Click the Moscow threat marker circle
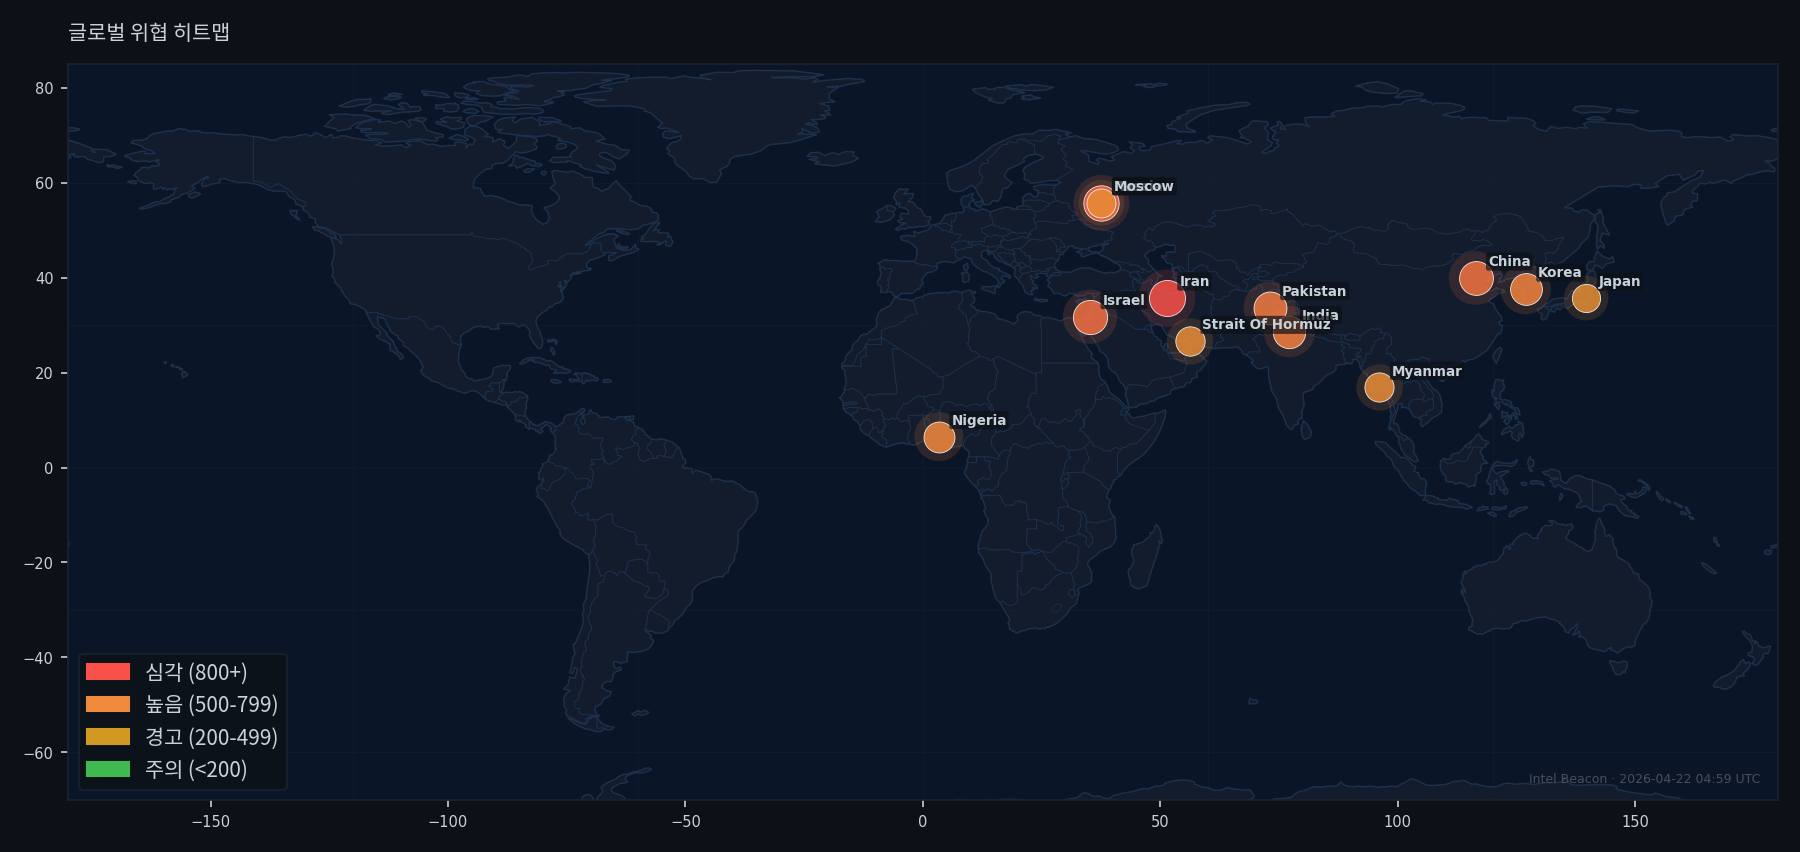The height and width of the screenshot is (852, 1800). tap(1101, 203)
